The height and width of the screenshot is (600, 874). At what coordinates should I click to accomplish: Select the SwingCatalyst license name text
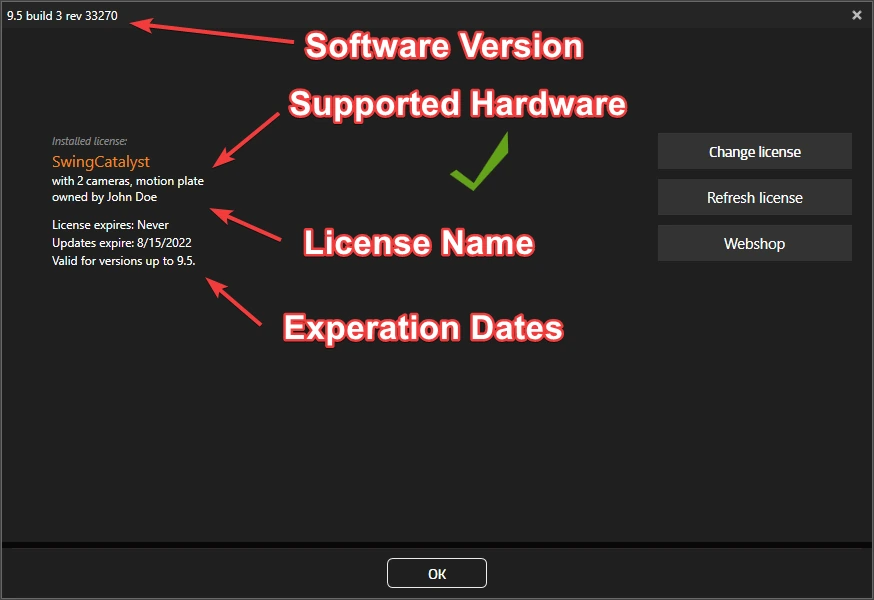click(x=101, y=162)
